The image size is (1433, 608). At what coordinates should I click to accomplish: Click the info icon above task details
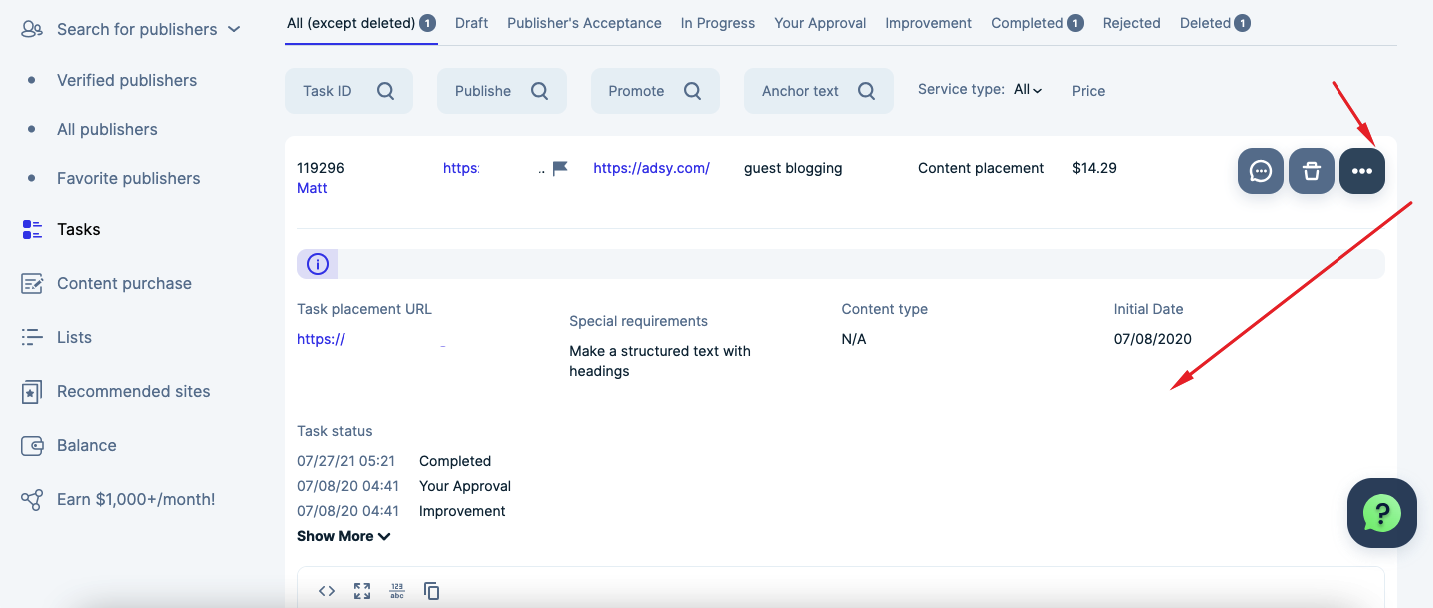(317, 263)
